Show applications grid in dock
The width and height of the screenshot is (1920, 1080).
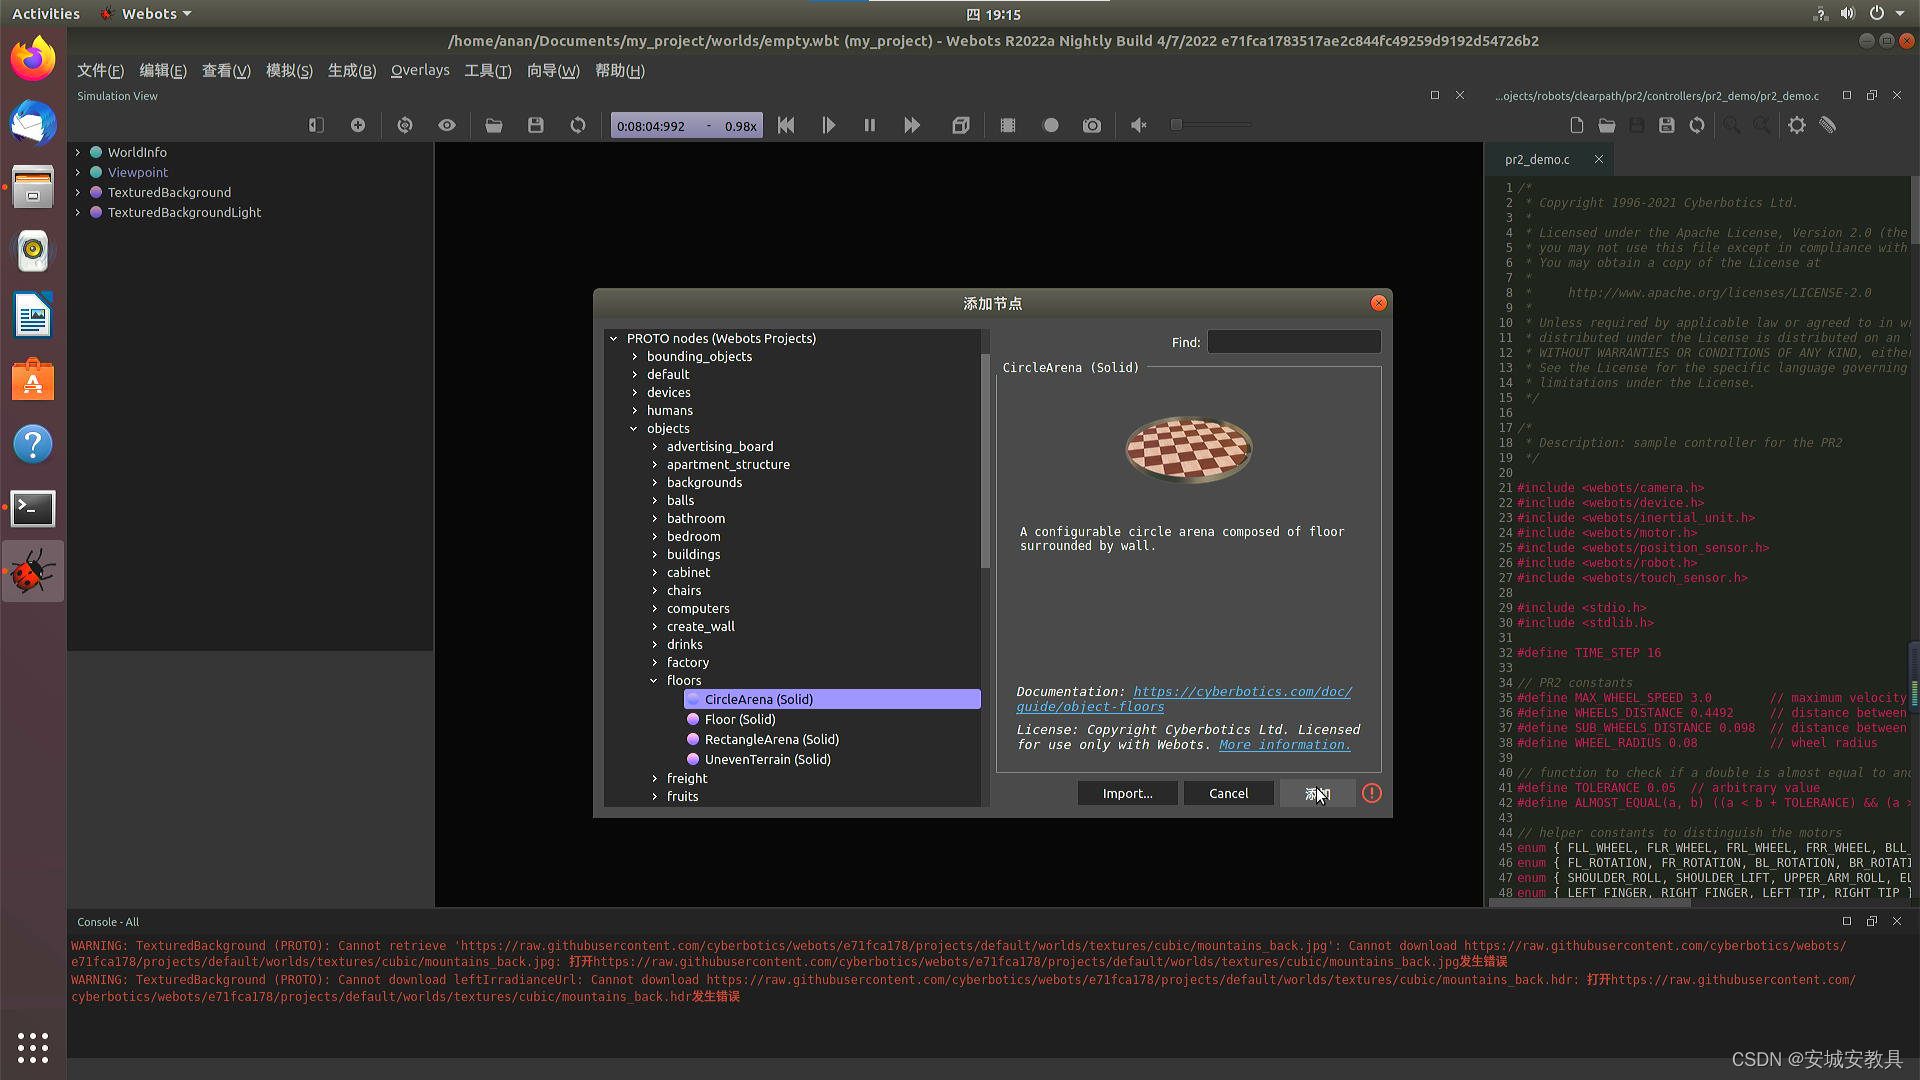point(33,1047)
